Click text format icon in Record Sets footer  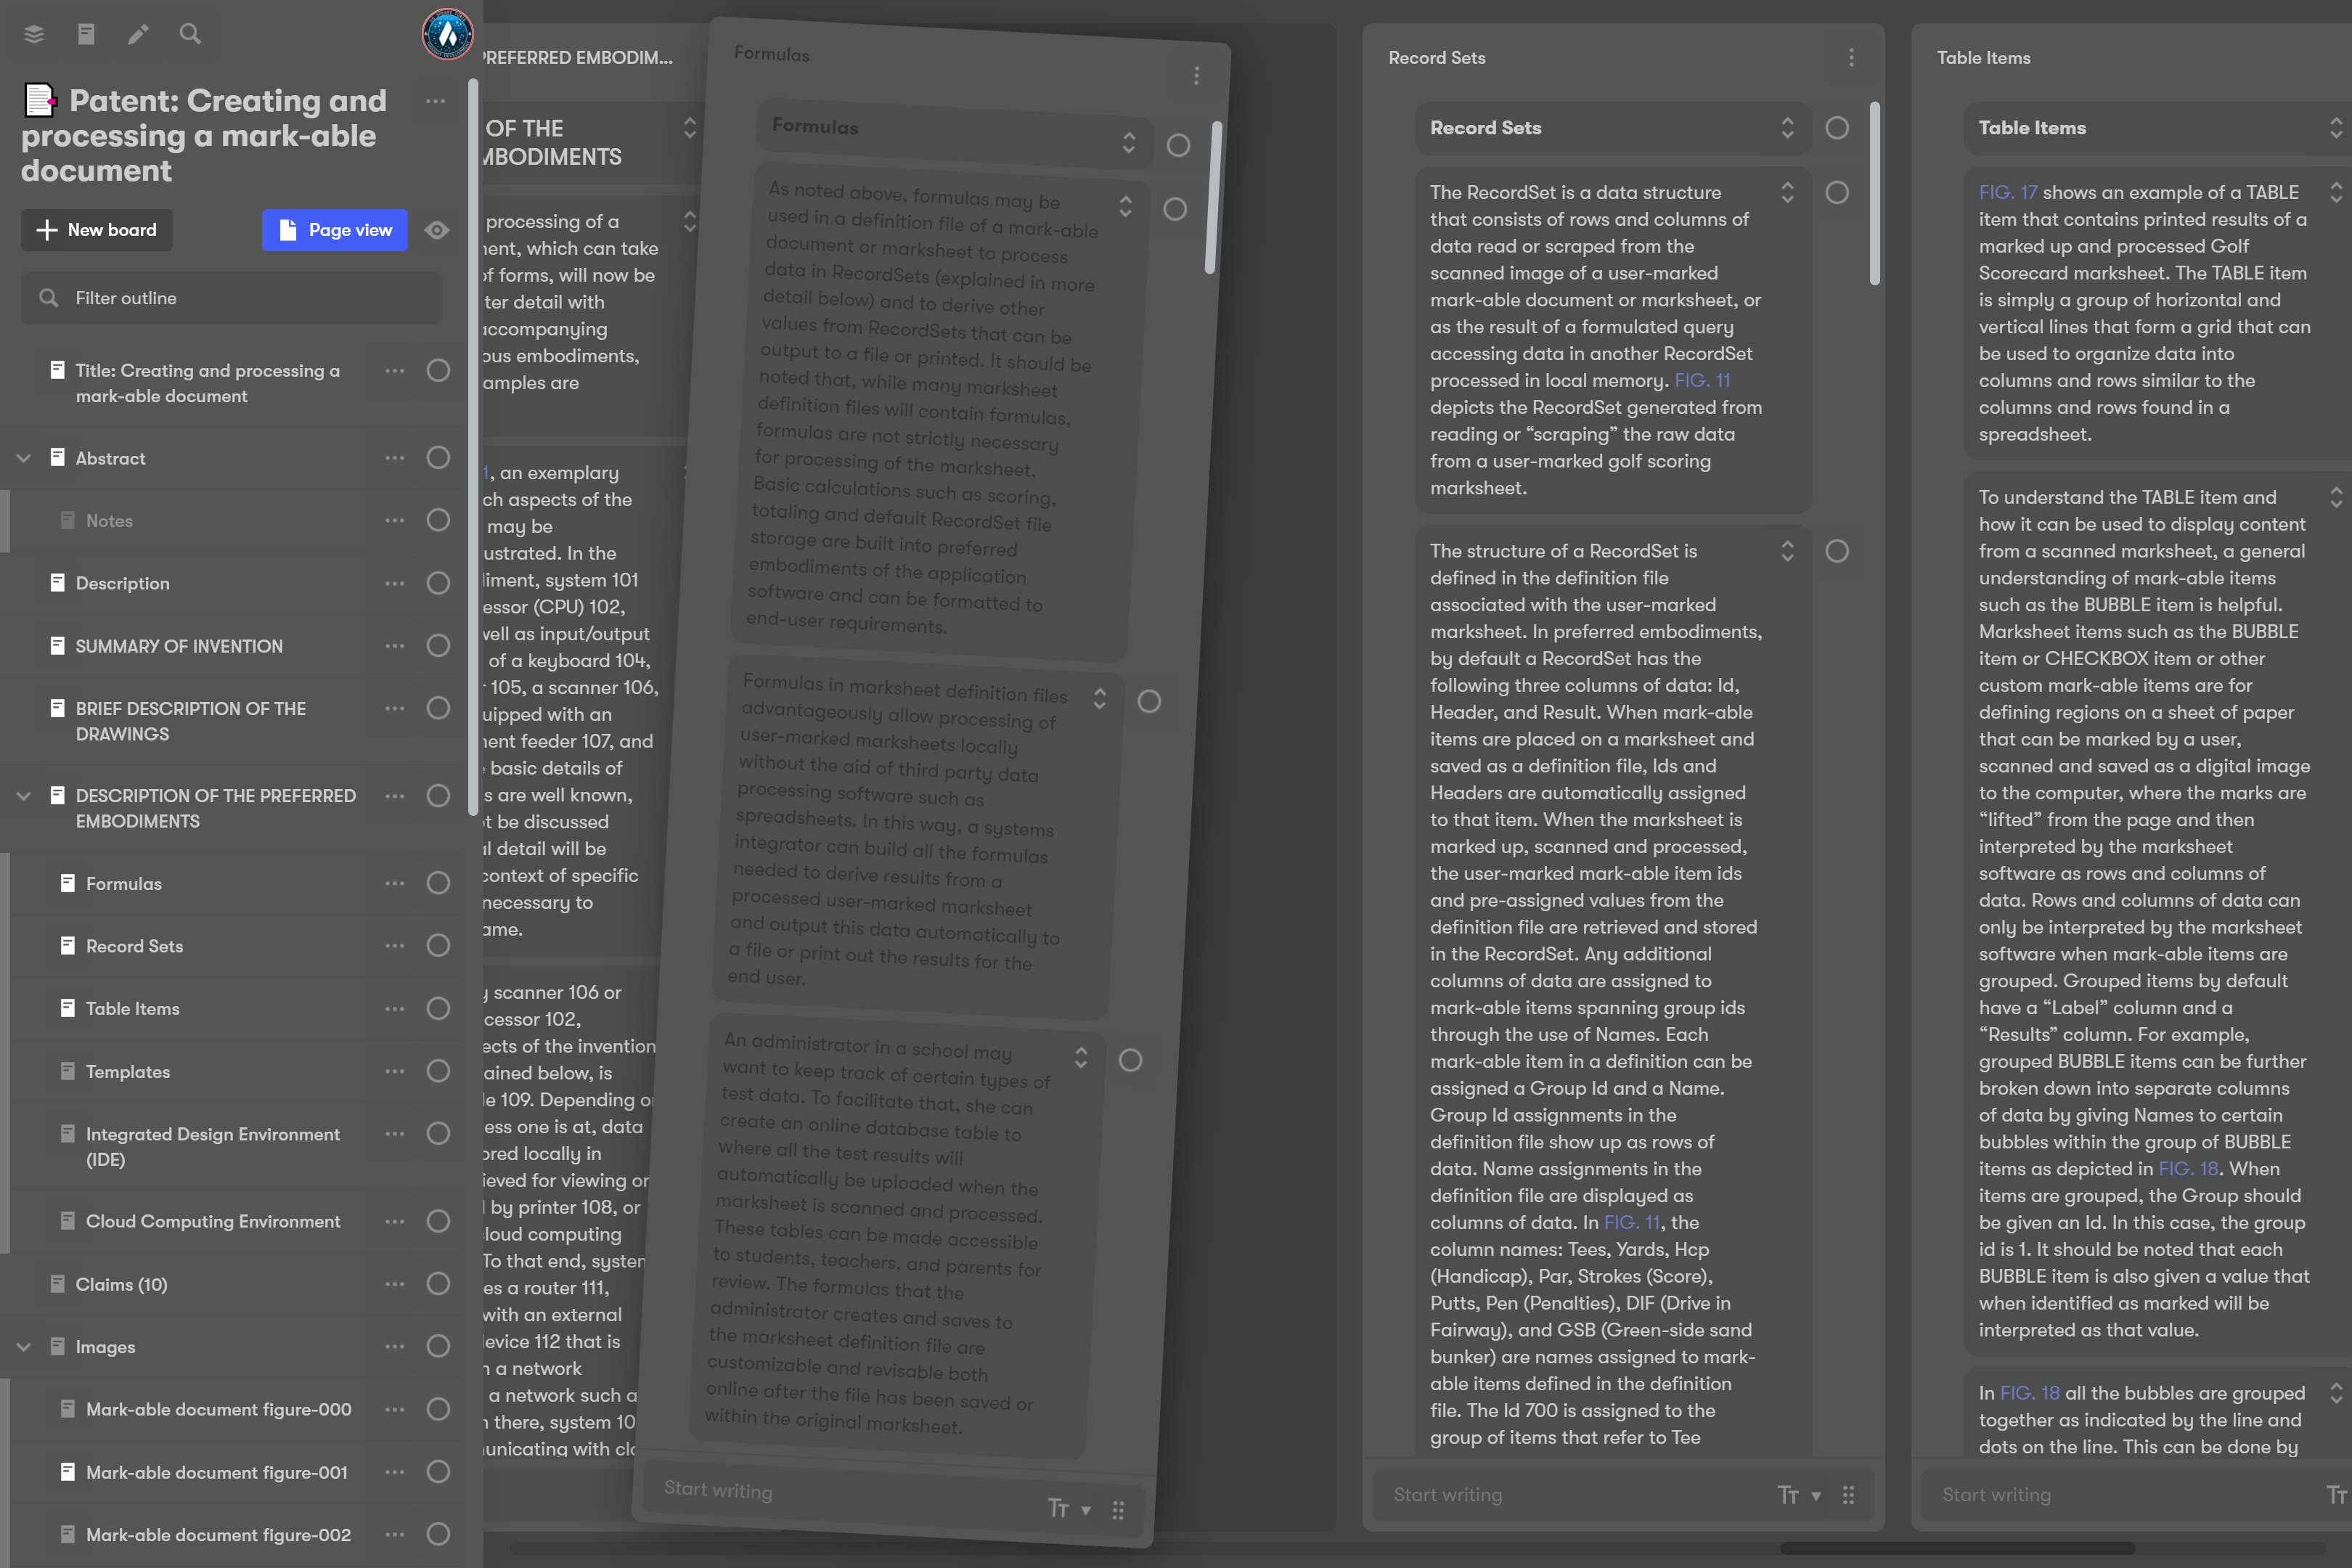pos(1788,1495)
